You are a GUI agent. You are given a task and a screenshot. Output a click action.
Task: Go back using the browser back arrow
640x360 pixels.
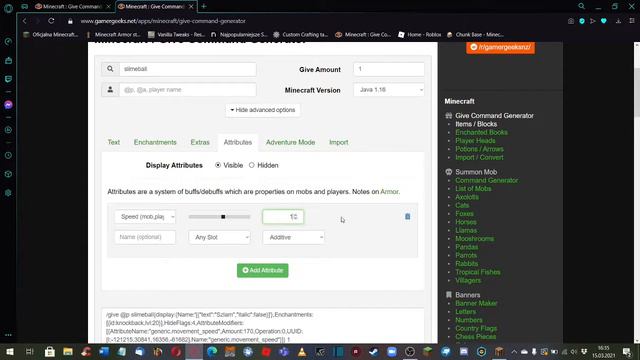[24, 21]
